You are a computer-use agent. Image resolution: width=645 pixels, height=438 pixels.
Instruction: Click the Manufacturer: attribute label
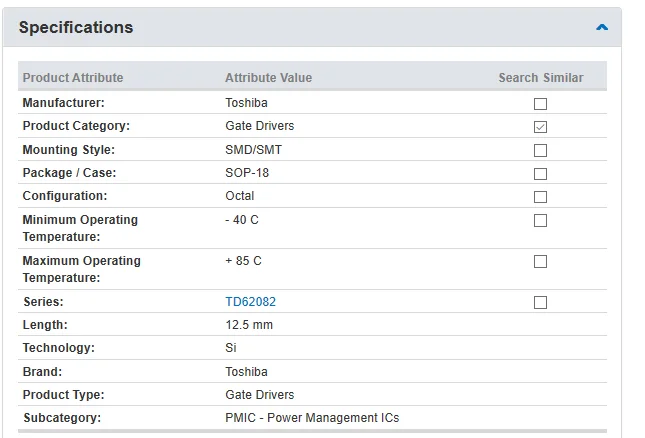point(63,102)
